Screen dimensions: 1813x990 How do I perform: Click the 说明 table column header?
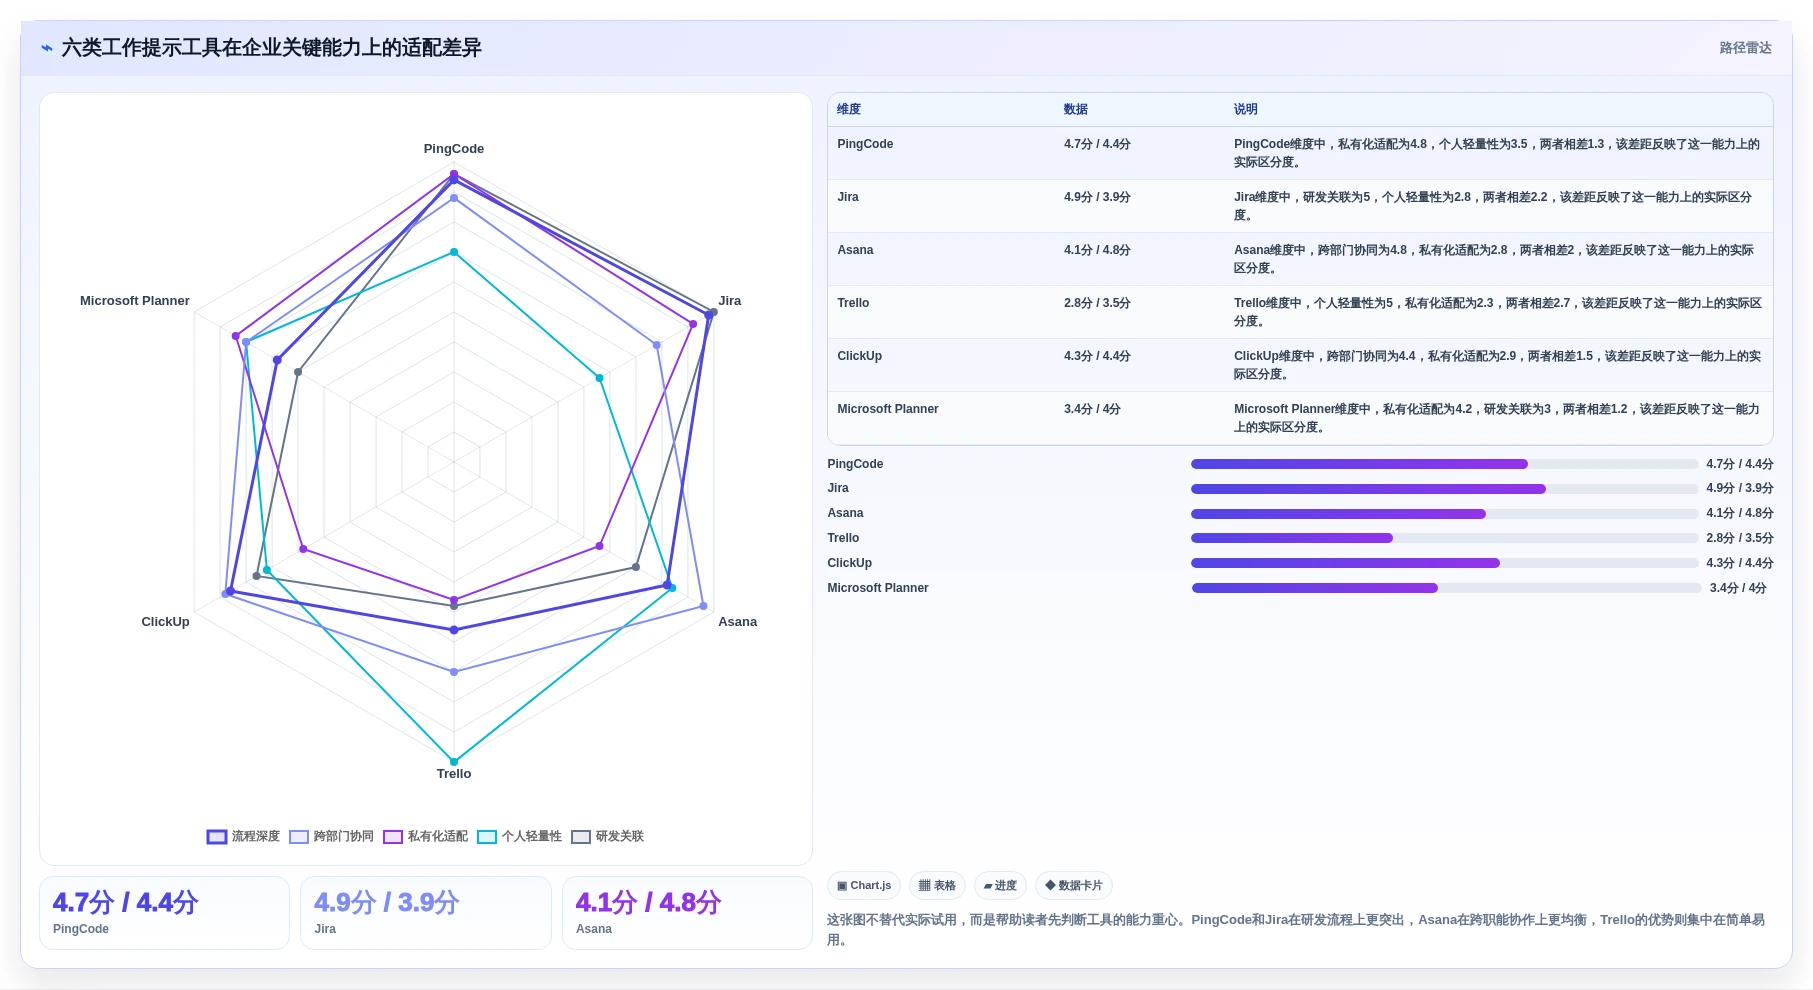coord(1246,110)
